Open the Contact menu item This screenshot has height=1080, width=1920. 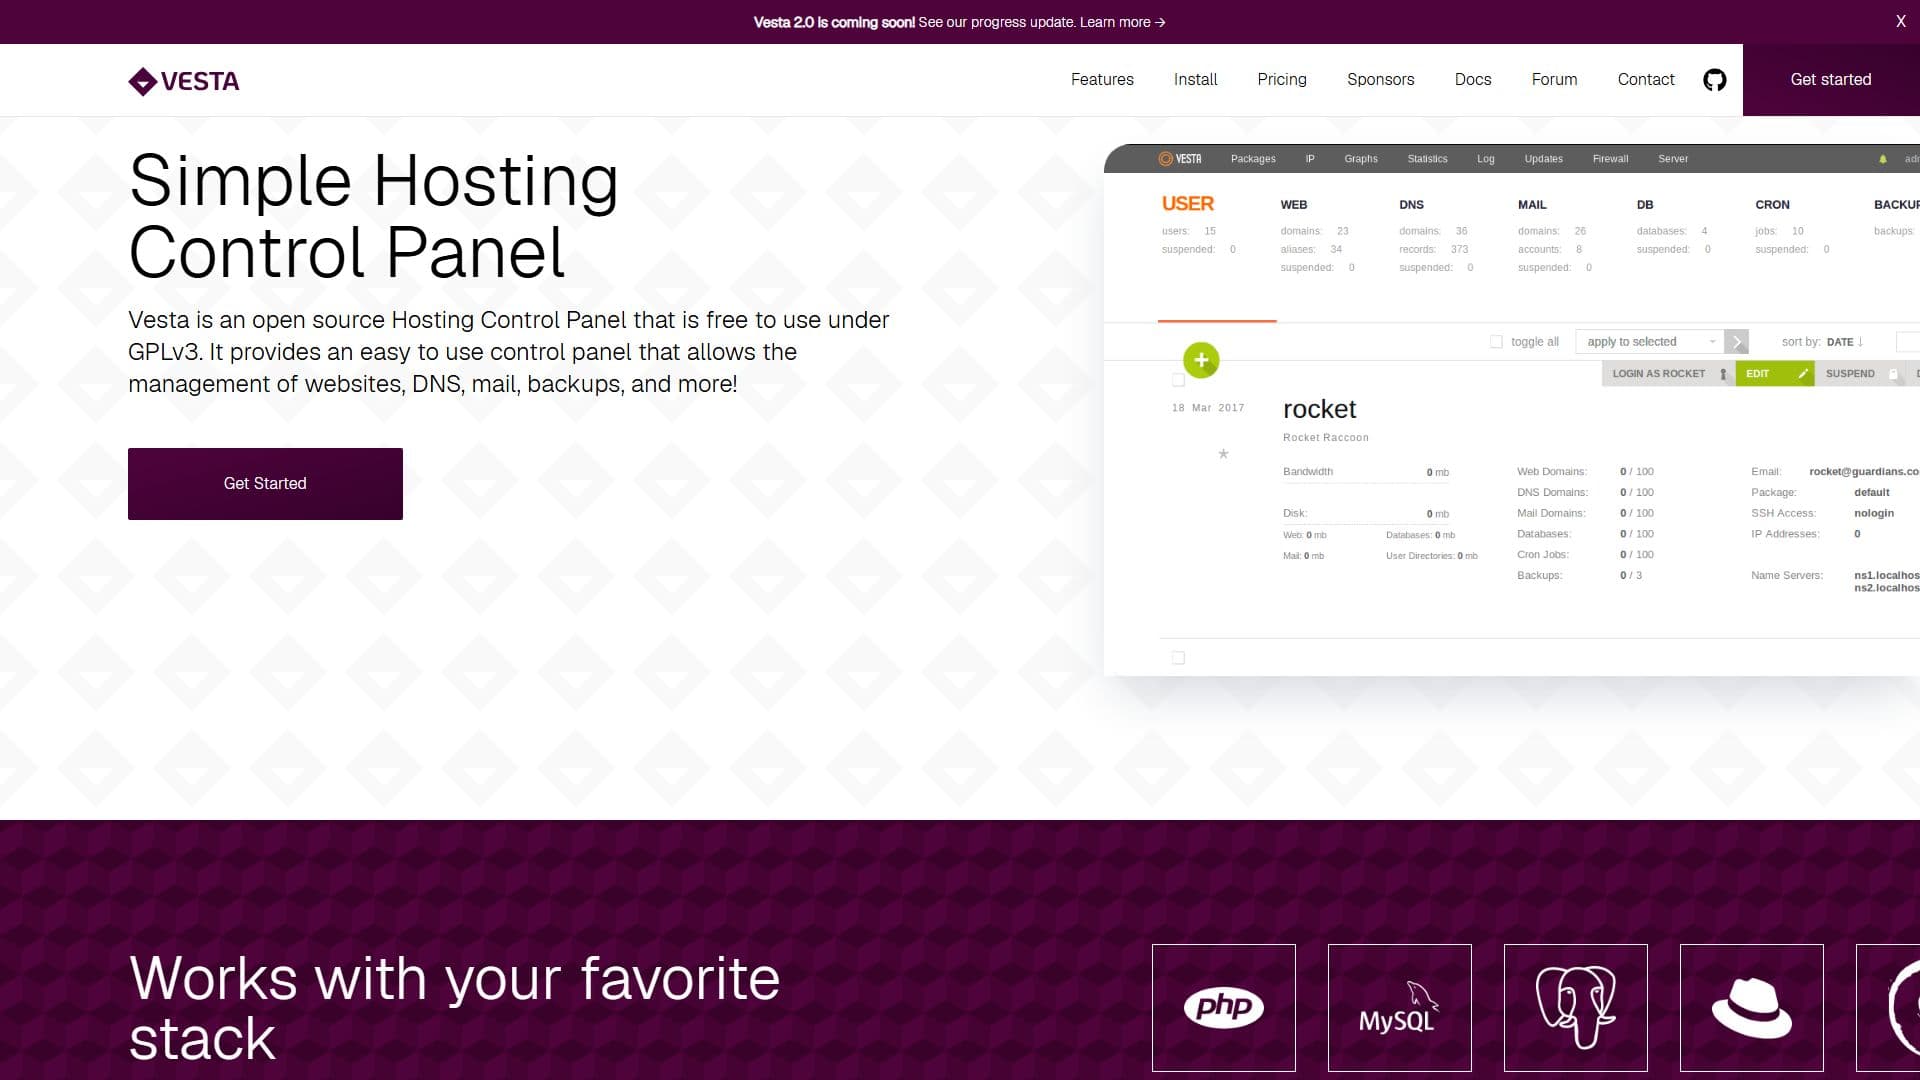pos(1646,80)
